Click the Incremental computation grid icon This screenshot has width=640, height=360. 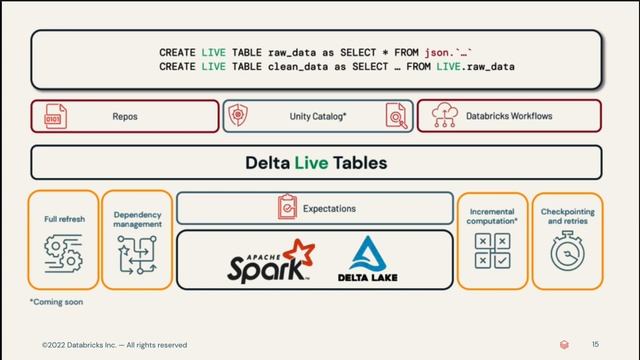[492, 251]
